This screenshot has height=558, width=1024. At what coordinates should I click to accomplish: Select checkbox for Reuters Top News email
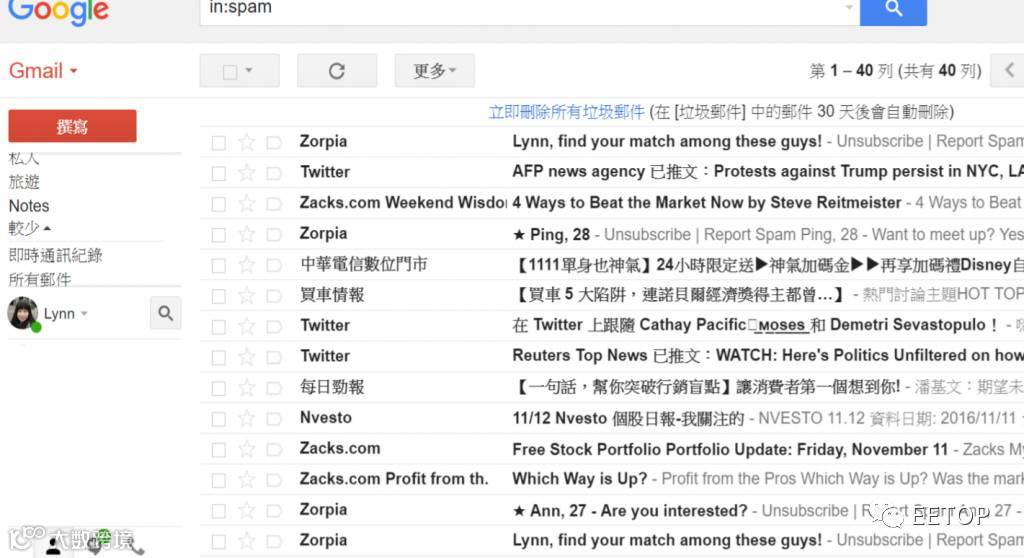click(218, 357)
